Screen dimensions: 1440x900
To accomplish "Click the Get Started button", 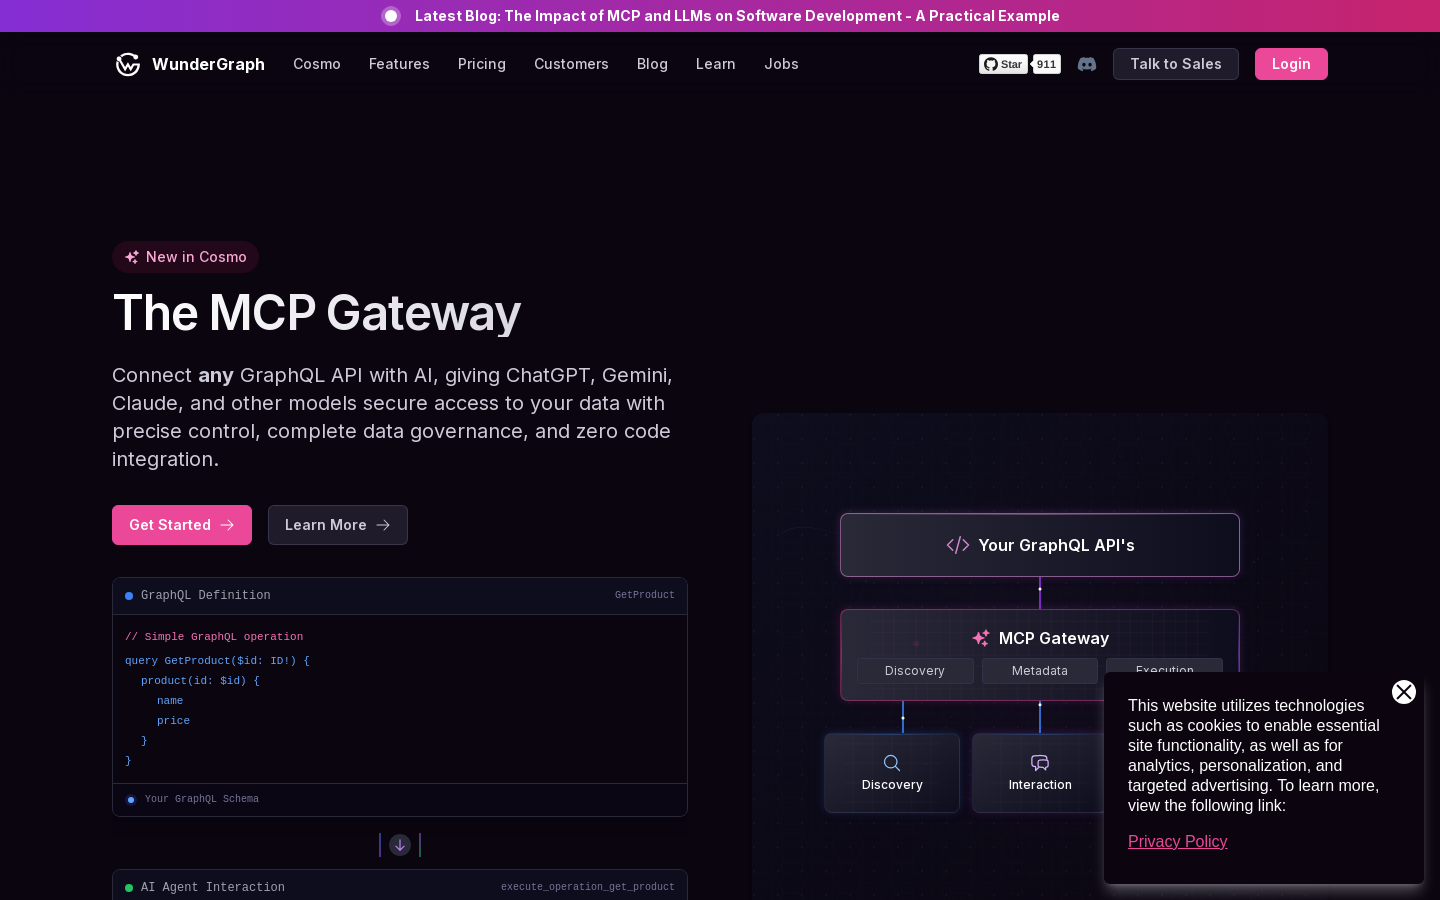I will (182, 525).
